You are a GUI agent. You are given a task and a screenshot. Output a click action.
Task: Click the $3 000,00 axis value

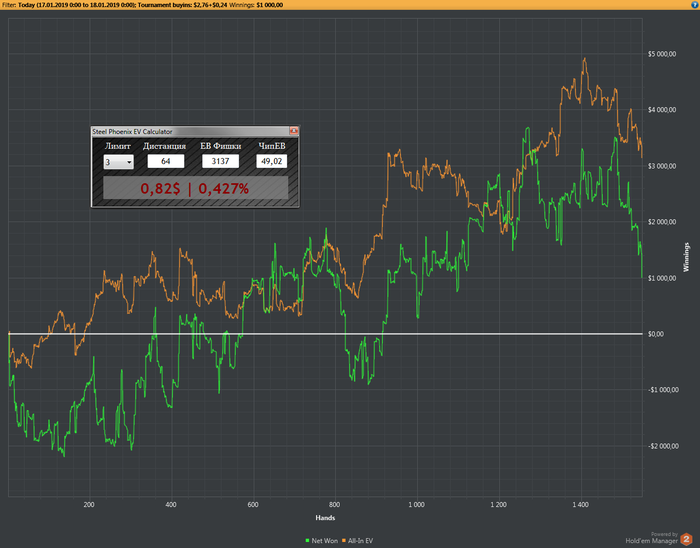662,166
